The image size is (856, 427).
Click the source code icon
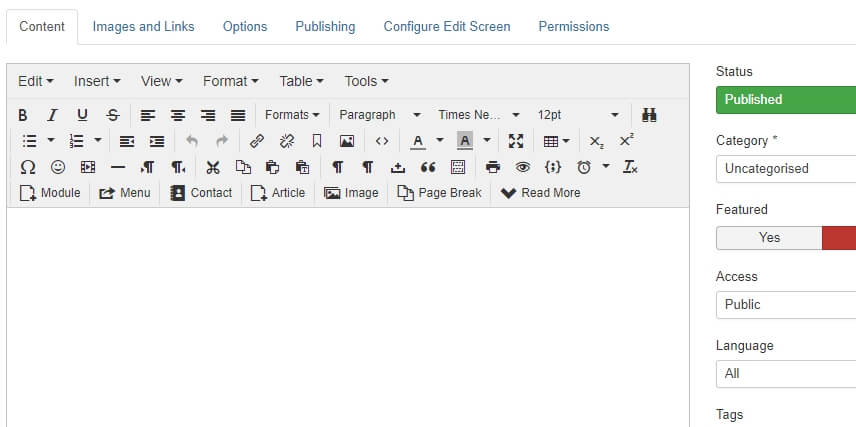pyautogui.click(x=382, y=141)
